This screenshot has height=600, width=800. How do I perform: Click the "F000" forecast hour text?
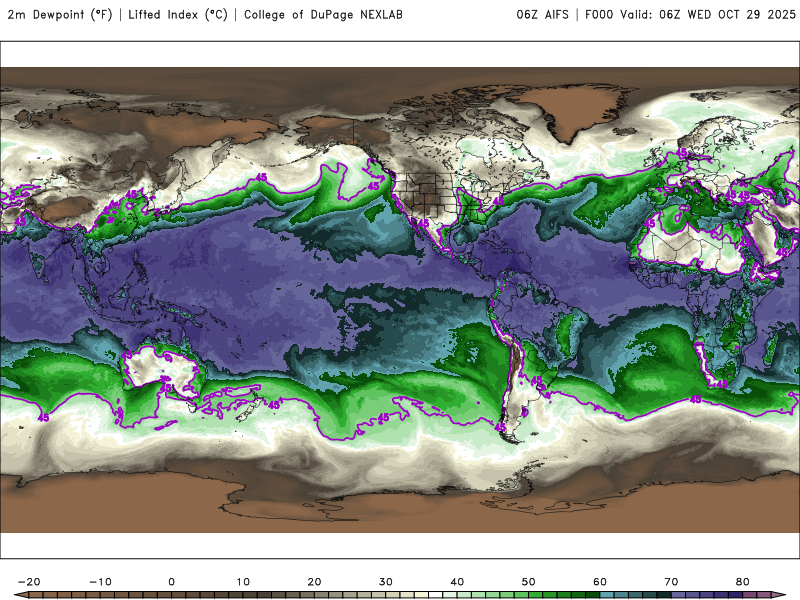point(599,14)
